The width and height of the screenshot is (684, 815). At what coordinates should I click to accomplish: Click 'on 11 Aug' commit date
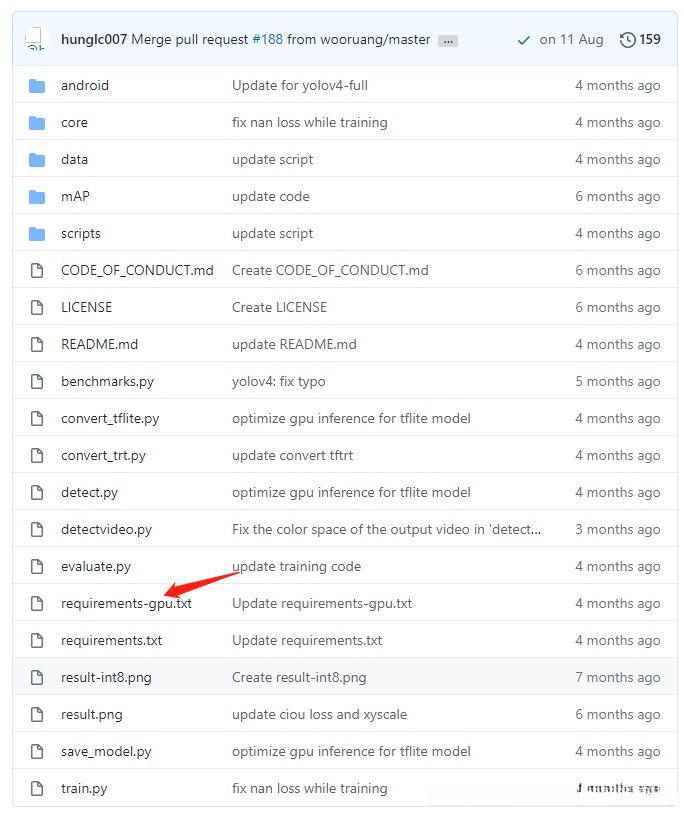coord(571,40)
